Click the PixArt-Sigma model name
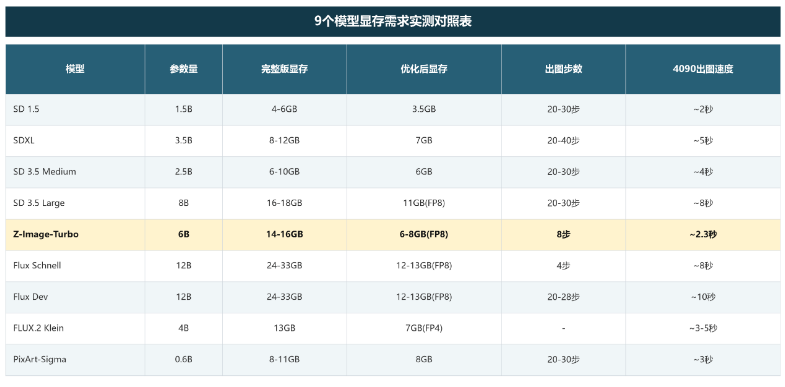785x387 pixels. [40, 359]
